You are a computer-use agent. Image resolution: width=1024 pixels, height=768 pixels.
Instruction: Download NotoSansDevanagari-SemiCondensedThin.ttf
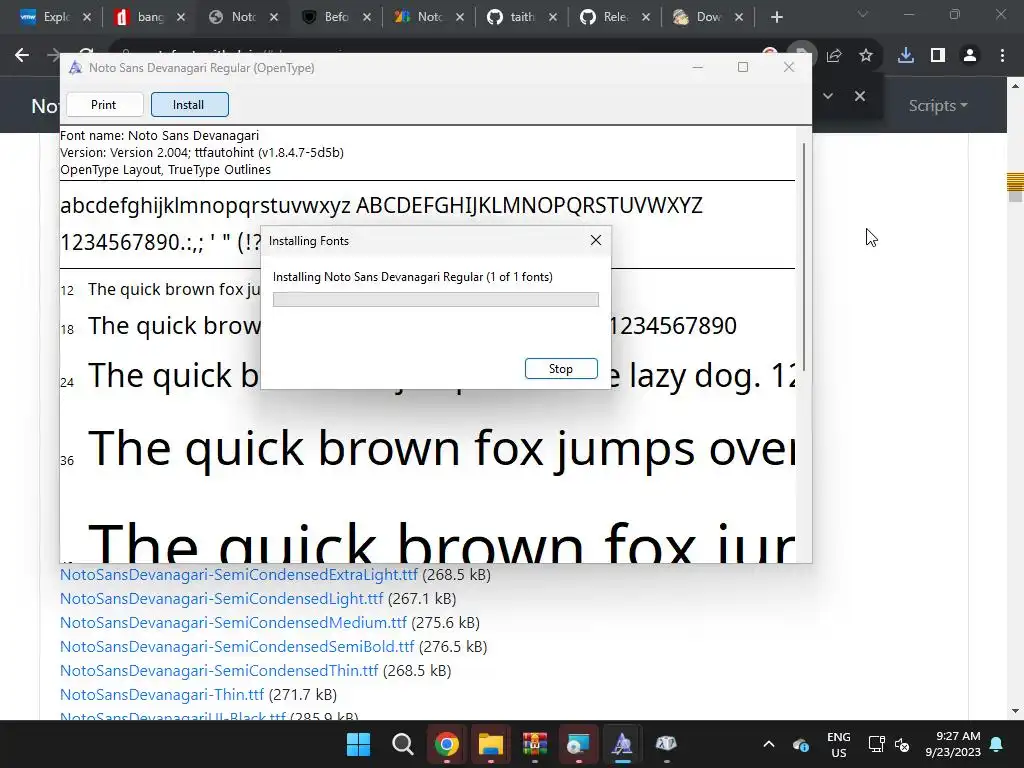click(x=219, y=671)
